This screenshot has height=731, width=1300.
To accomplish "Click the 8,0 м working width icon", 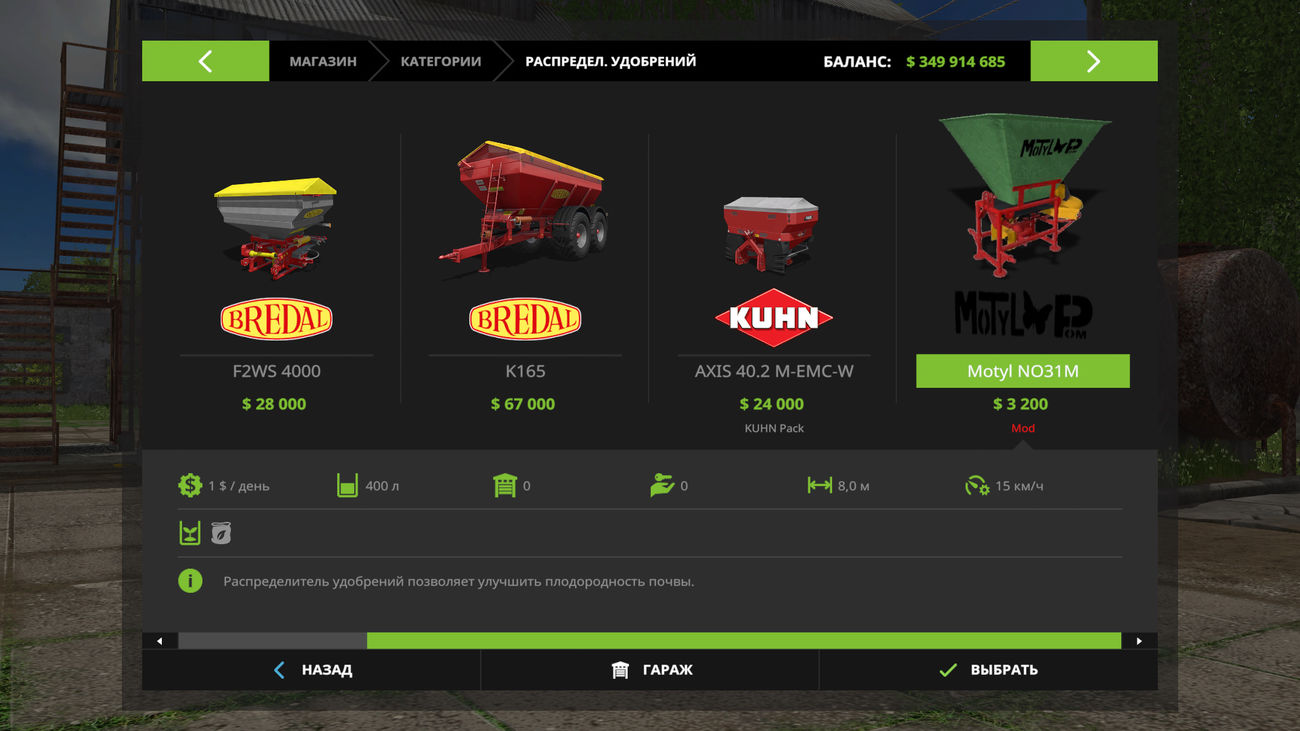I will click(x=820, y=486).
